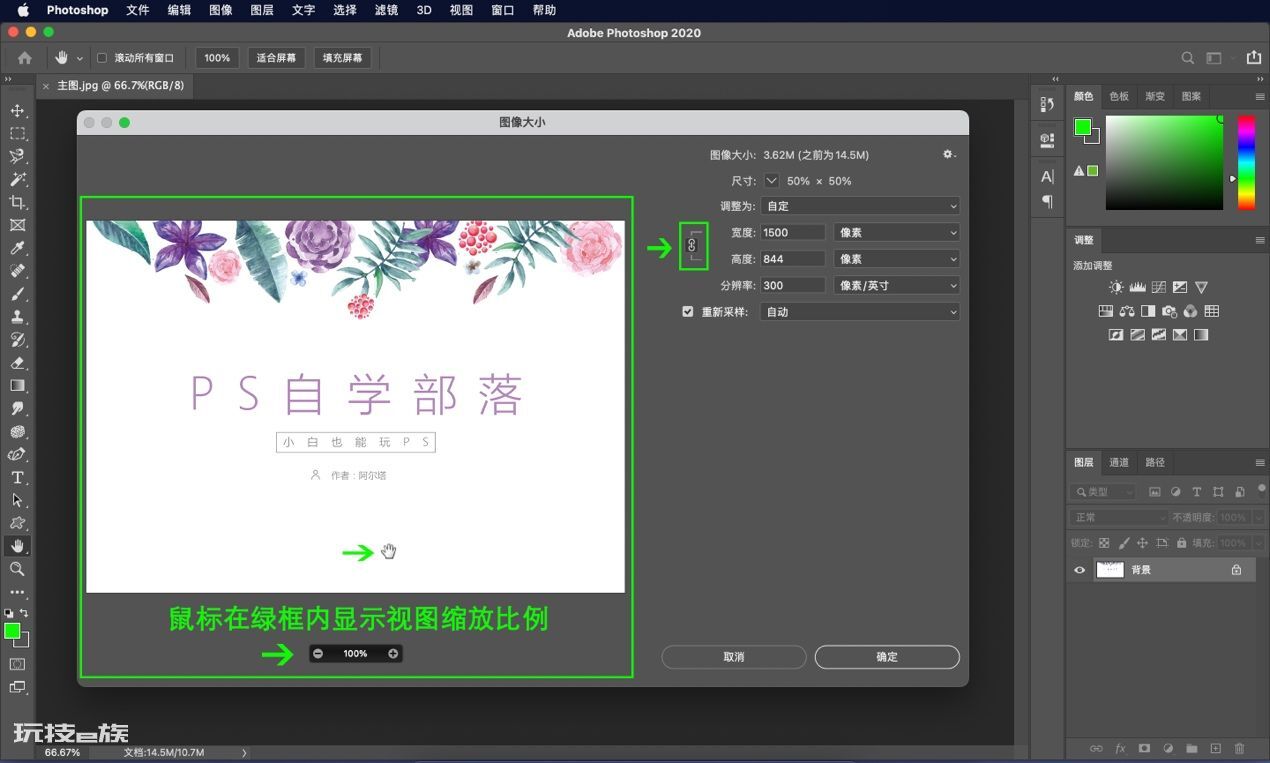Click the 取消 button

coord(734,657)
